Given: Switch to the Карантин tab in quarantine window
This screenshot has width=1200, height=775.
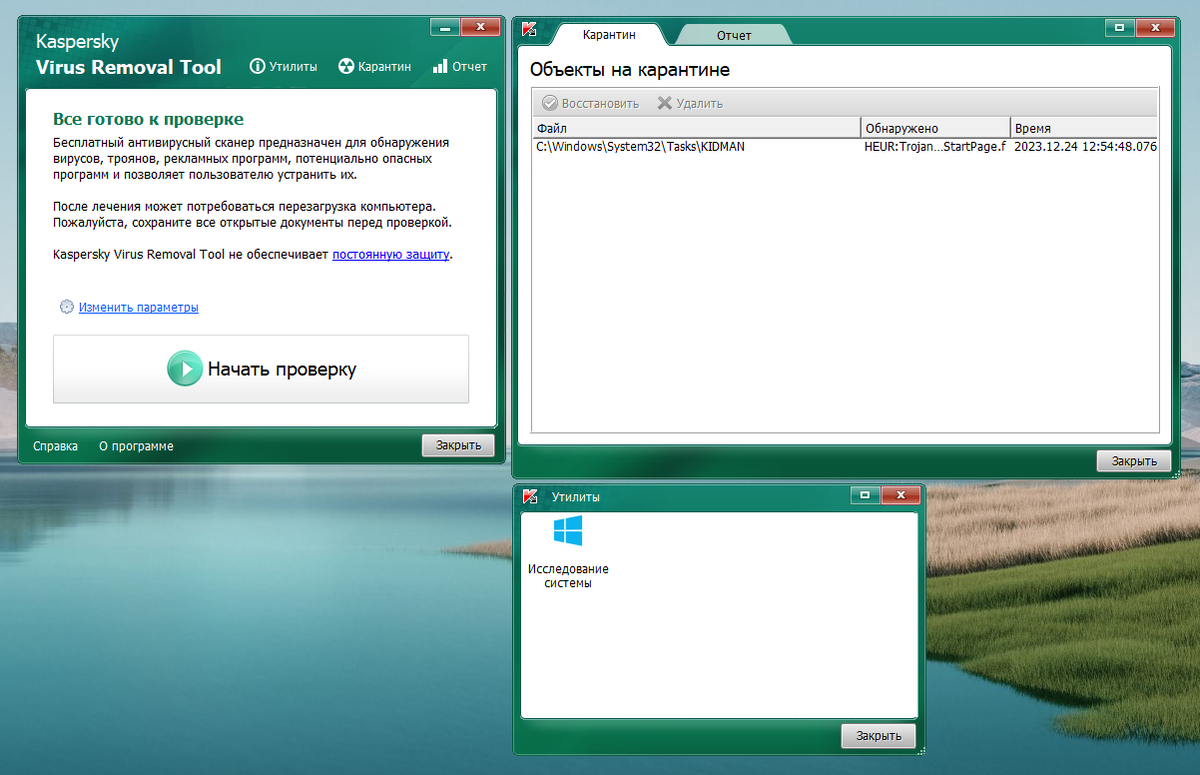Looking at the screenshot, I should pos(609,35).
